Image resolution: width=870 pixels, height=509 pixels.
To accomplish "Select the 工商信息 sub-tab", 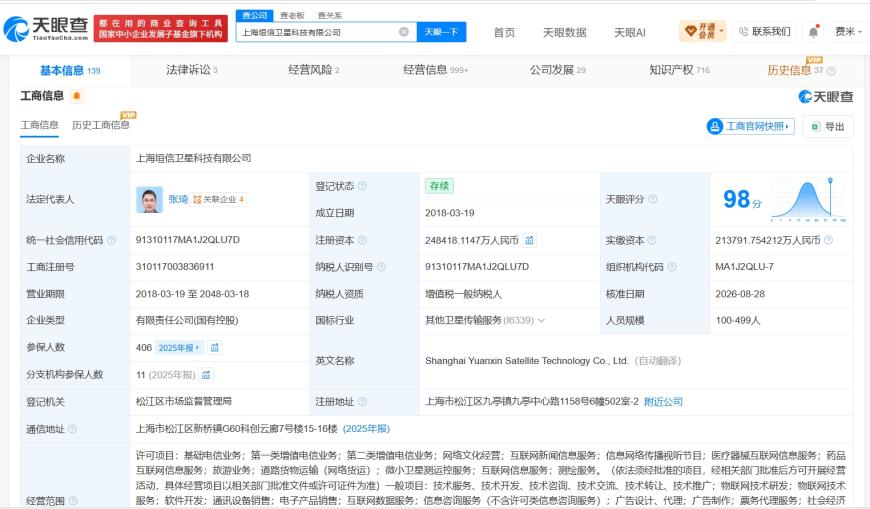I will [39, 125].
